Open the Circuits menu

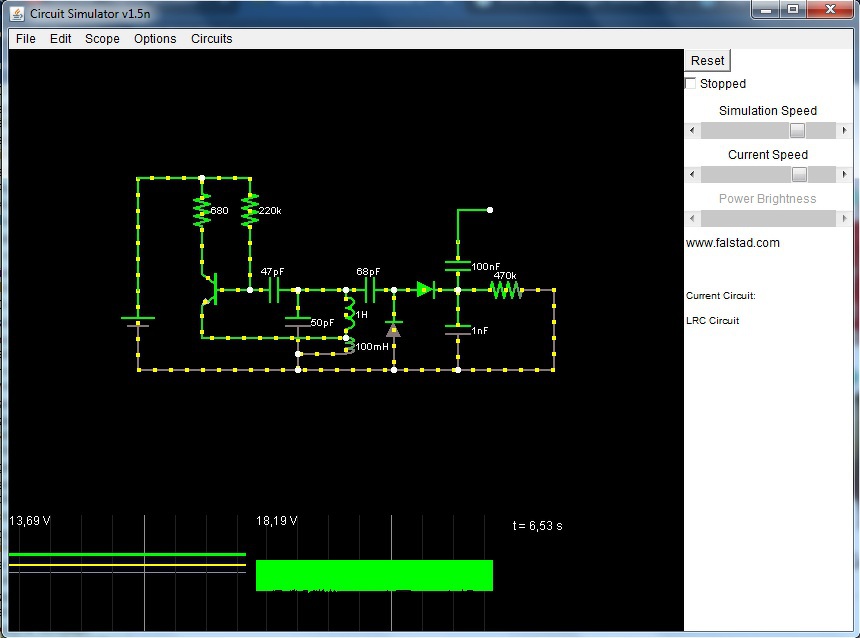pos(212,39)
